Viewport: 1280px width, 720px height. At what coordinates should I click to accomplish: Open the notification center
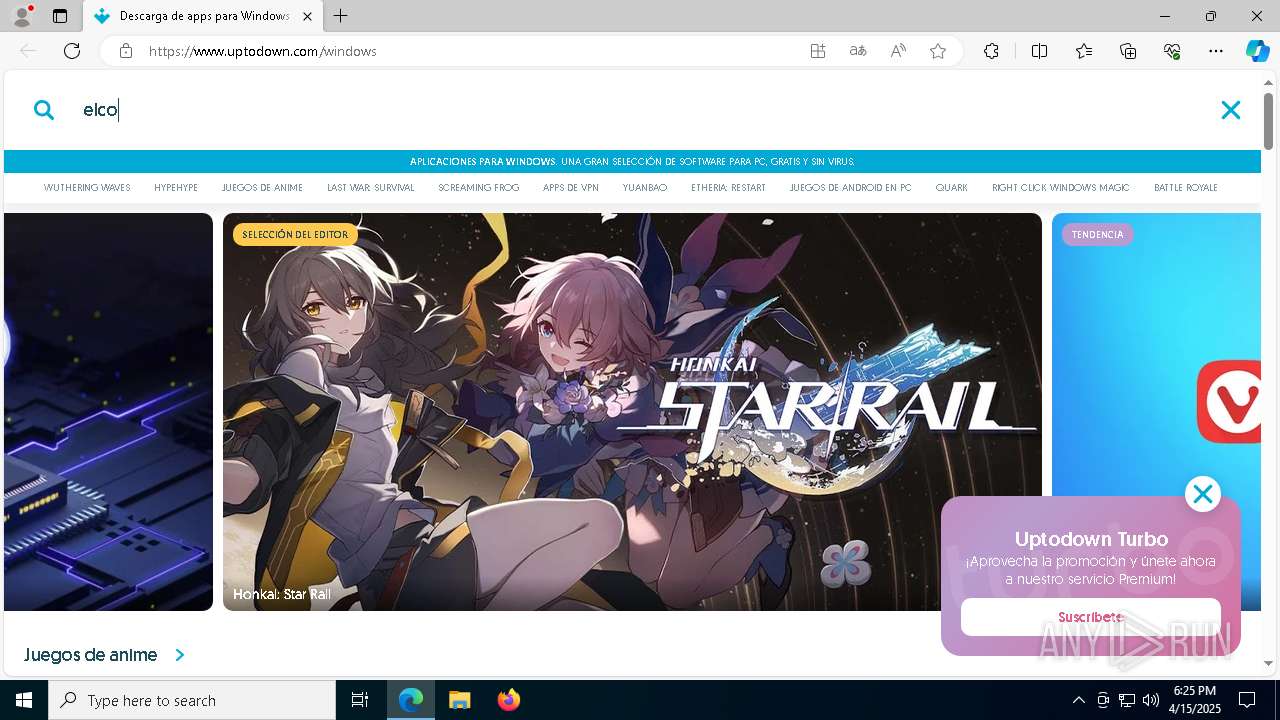(x=1247, y=700)
